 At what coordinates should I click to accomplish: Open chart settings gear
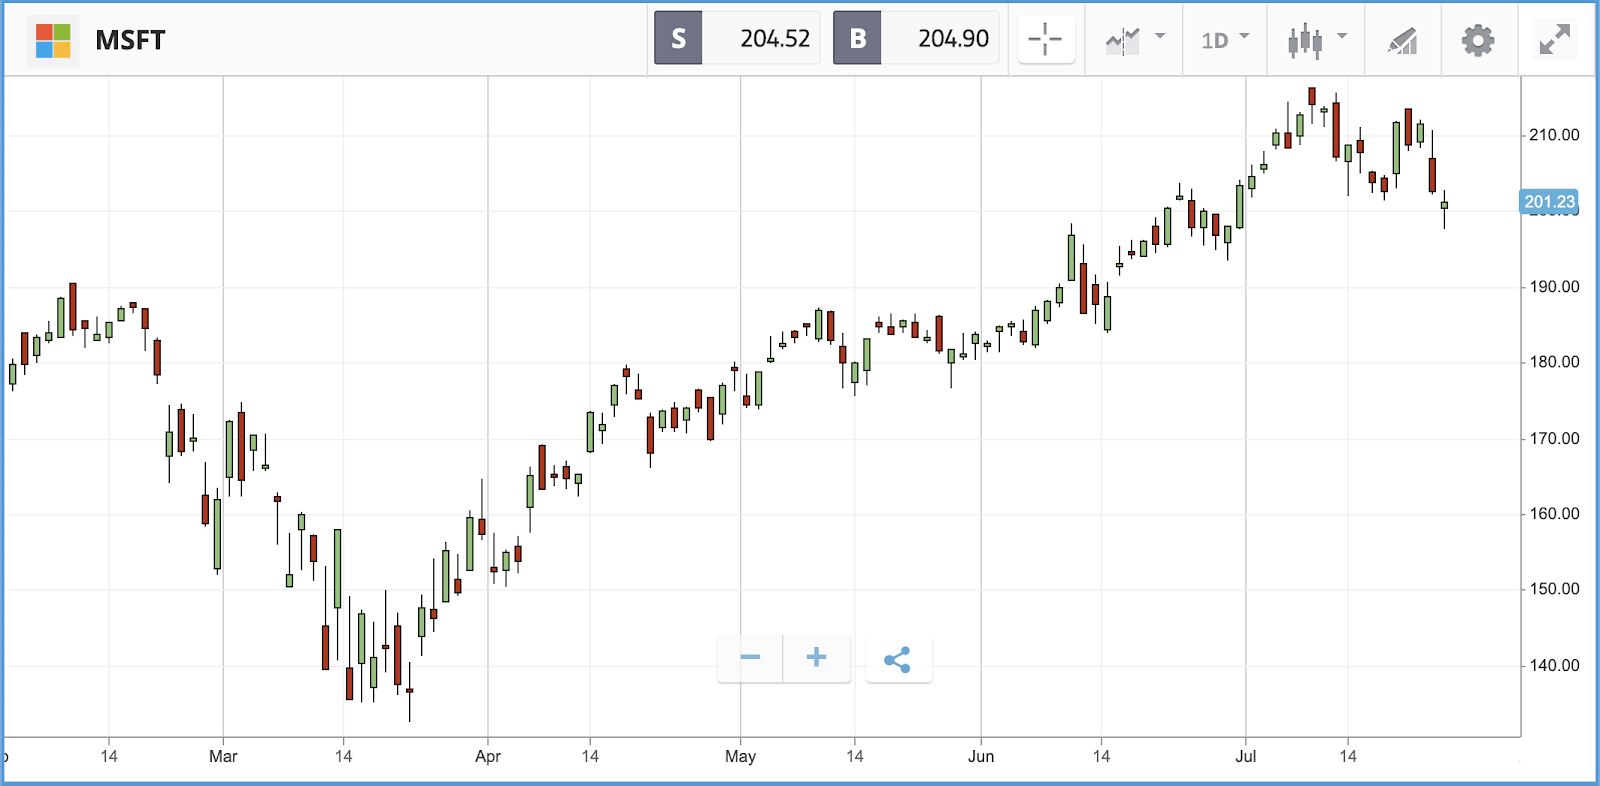pyautogui.click(x=1477, y=40)
